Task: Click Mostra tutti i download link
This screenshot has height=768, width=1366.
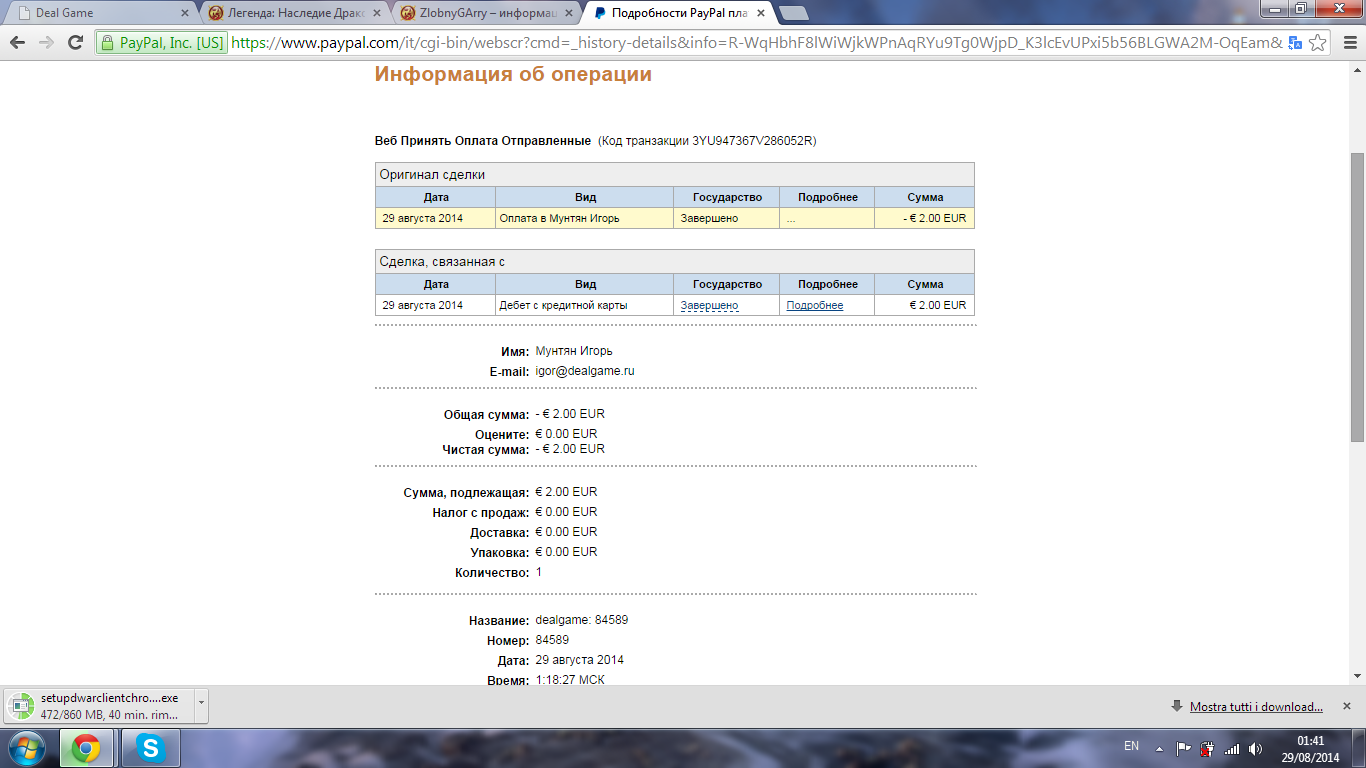Action: click(x=1256, y=707)
